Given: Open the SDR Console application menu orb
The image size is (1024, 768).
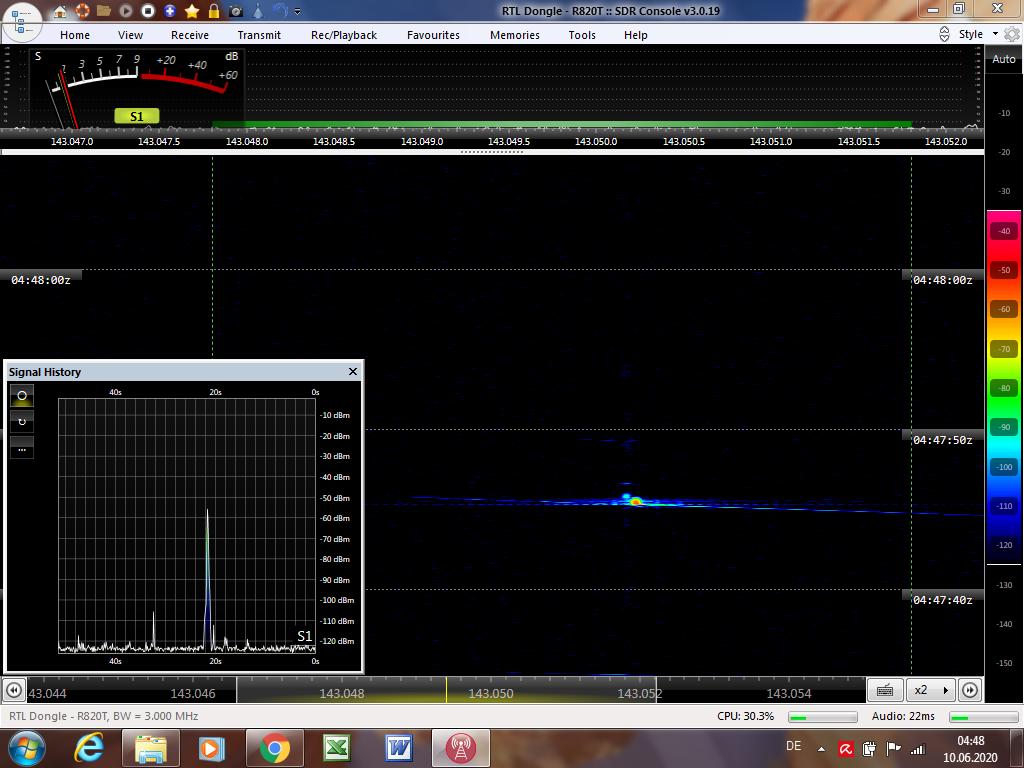Looking at the screenshot, I should (x=22, y=21).
